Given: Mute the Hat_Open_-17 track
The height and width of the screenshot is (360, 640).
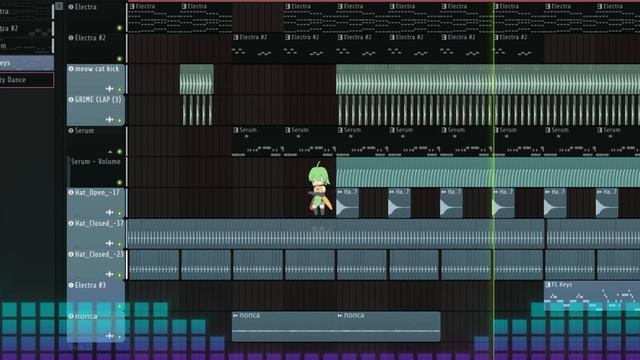Looking at the screenshot, I should [120, 213].
